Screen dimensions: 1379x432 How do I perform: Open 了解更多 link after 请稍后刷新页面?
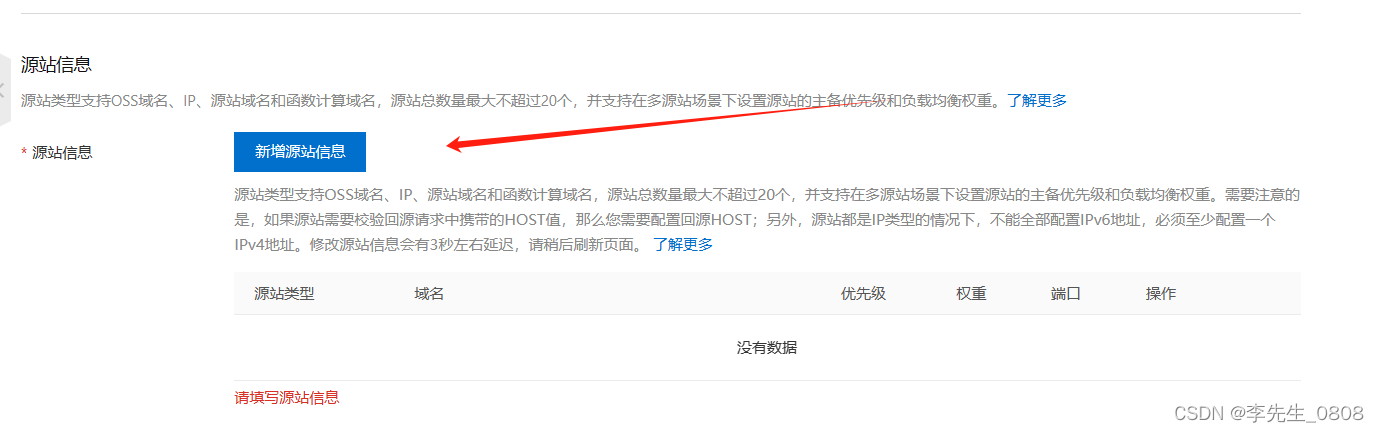683,244
